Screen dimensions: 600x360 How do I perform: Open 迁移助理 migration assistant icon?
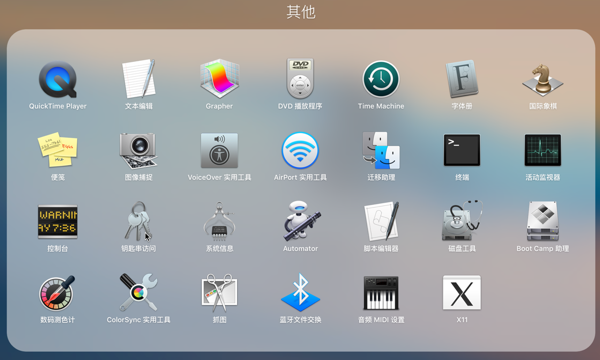pyautogui.click(x=381, y=150)
